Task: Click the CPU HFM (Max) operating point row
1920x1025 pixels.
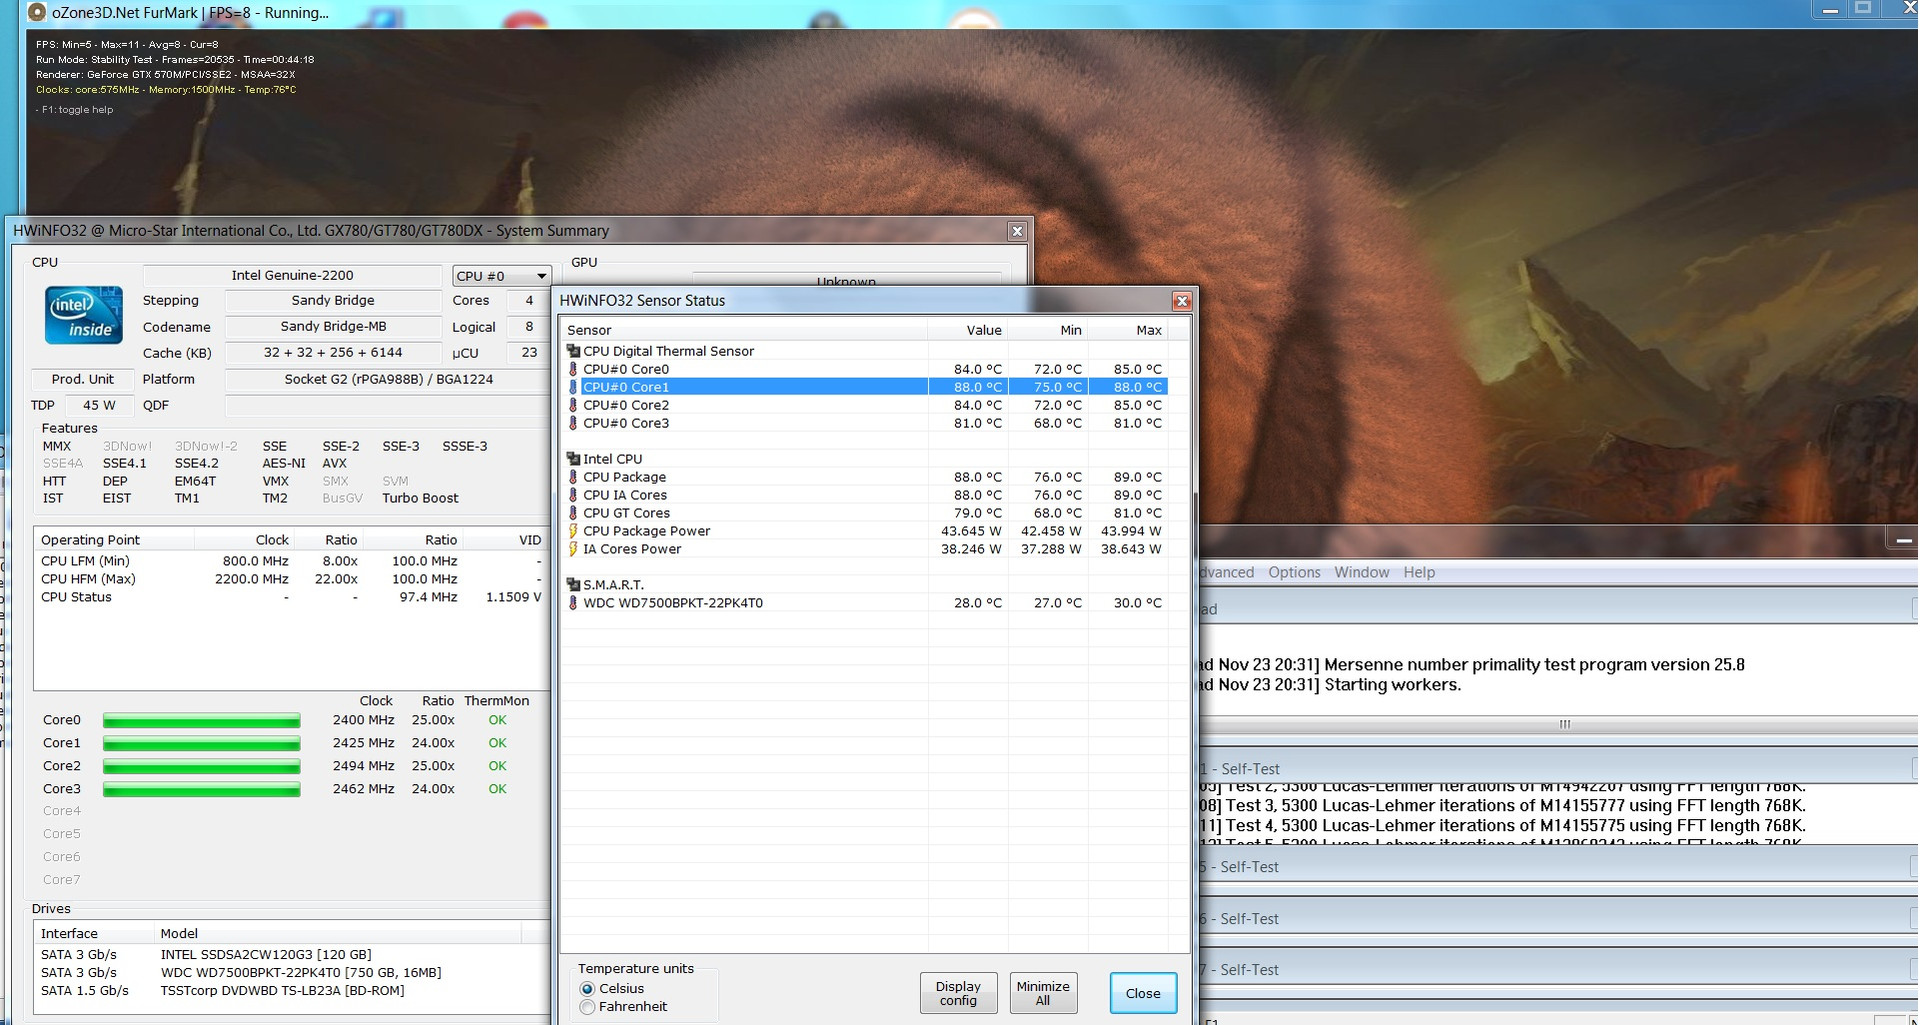Action: click(x=290, y=579)
